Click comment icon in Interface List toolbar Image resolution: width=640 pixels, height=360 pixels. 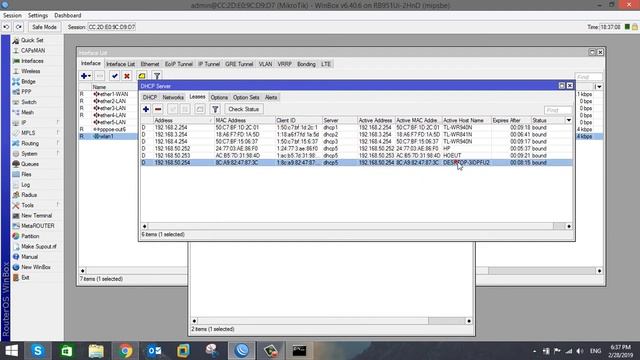tap(142, 76)
